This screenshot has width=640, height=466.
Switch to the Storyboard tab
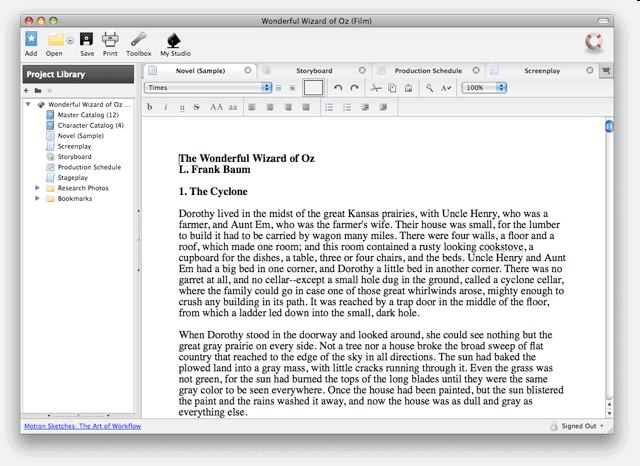coord(313,71)
